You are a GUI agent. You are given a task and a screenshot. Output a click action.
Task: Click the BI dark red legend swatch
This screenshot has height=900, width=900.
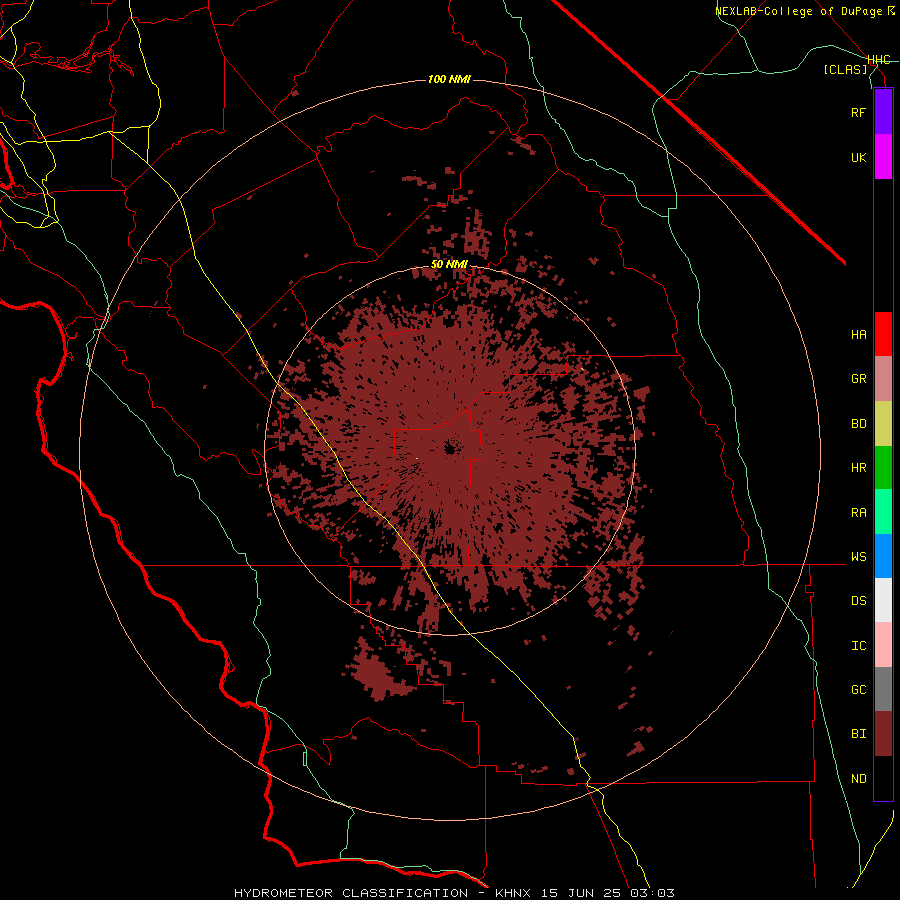tap(883, 734)
